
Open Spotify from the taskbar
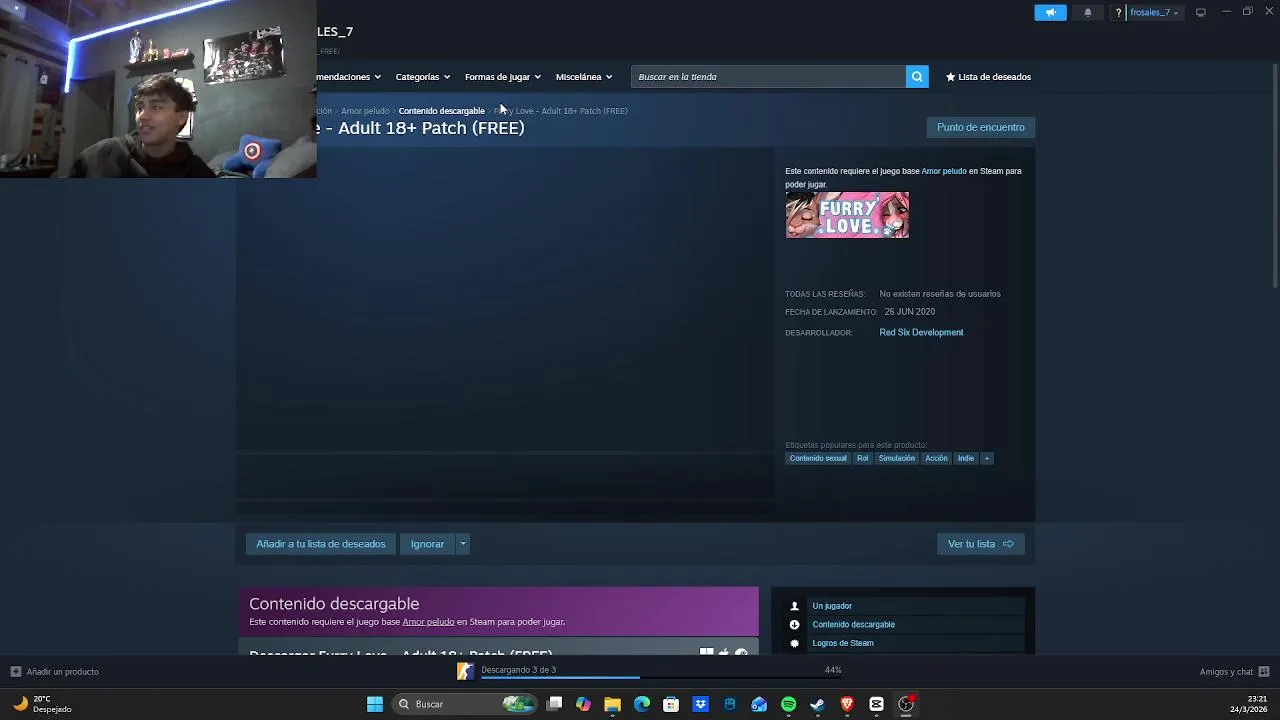pyautogui.click(x=789, y=704)
